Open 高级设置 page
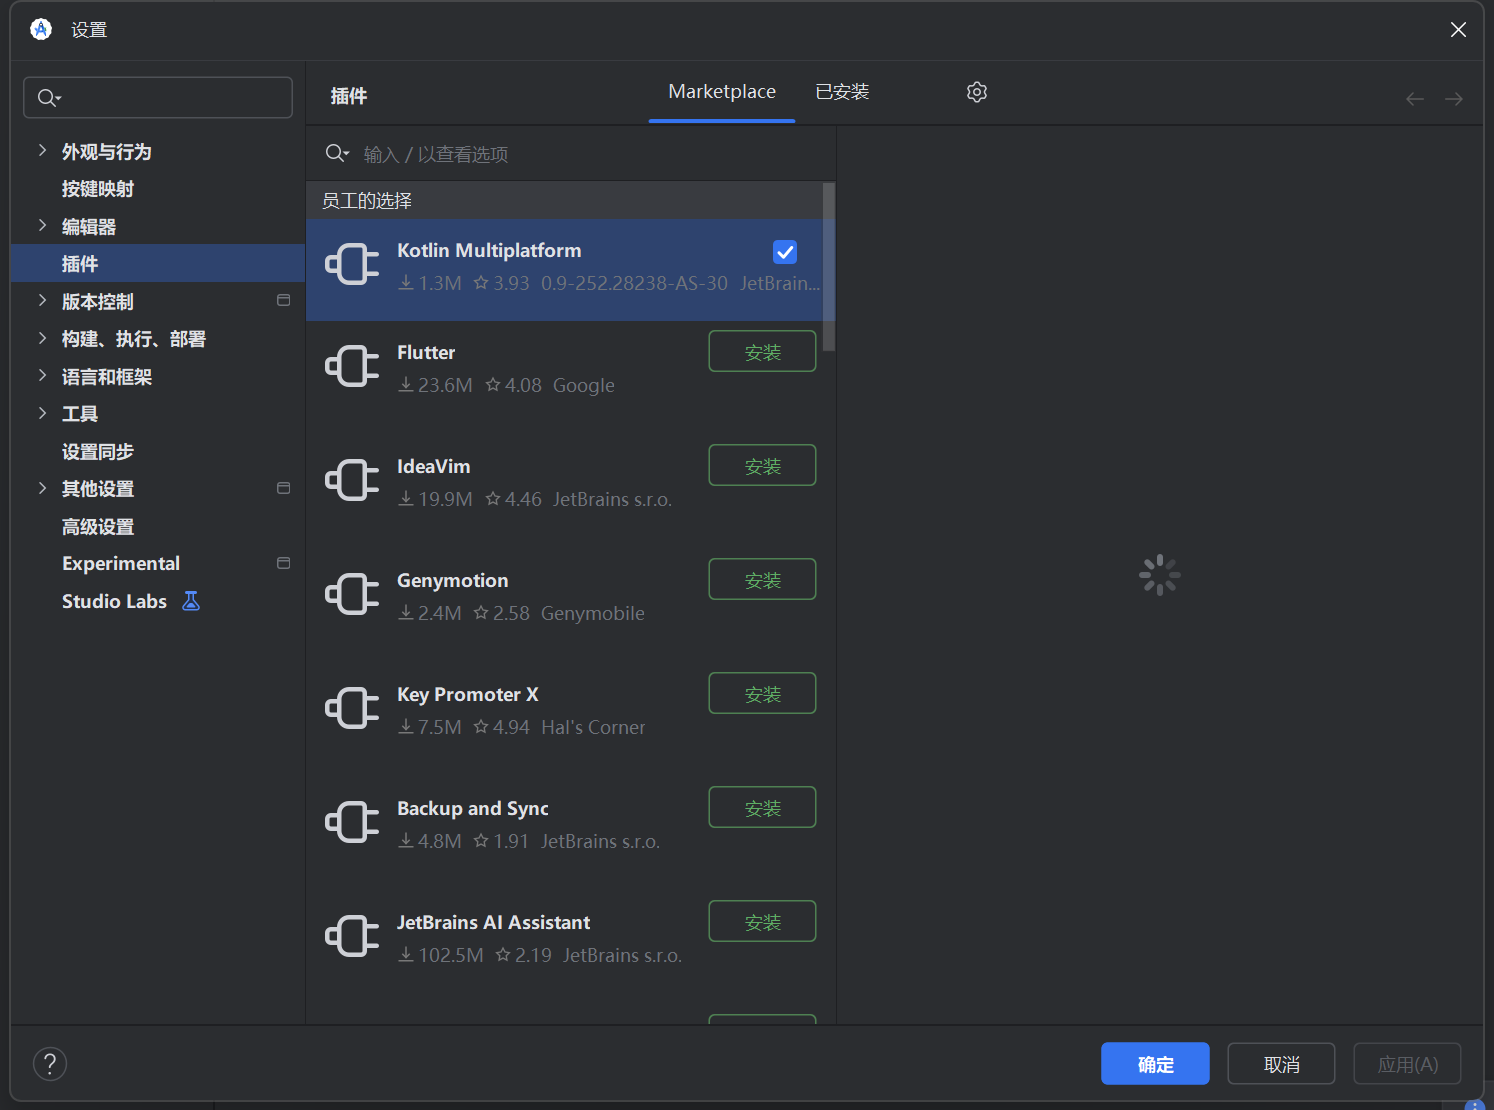Viewport: 1494px width, 1110px height. coord(98,527)
